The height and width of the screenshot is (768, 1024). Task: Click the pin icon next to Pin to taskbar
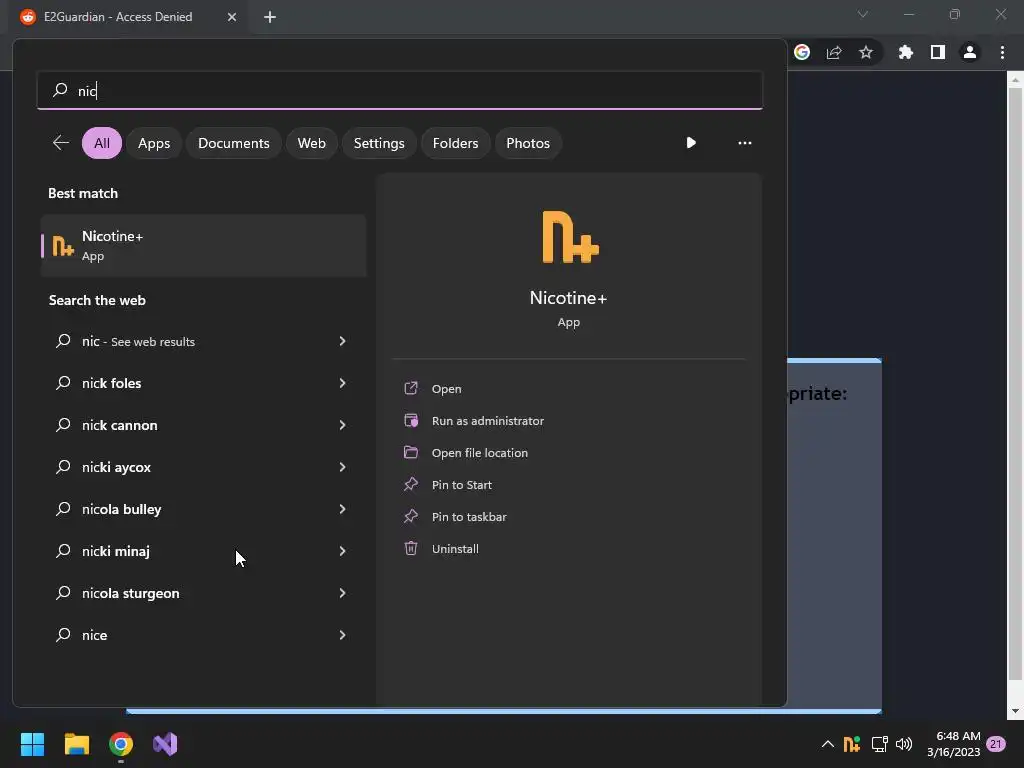411,516
